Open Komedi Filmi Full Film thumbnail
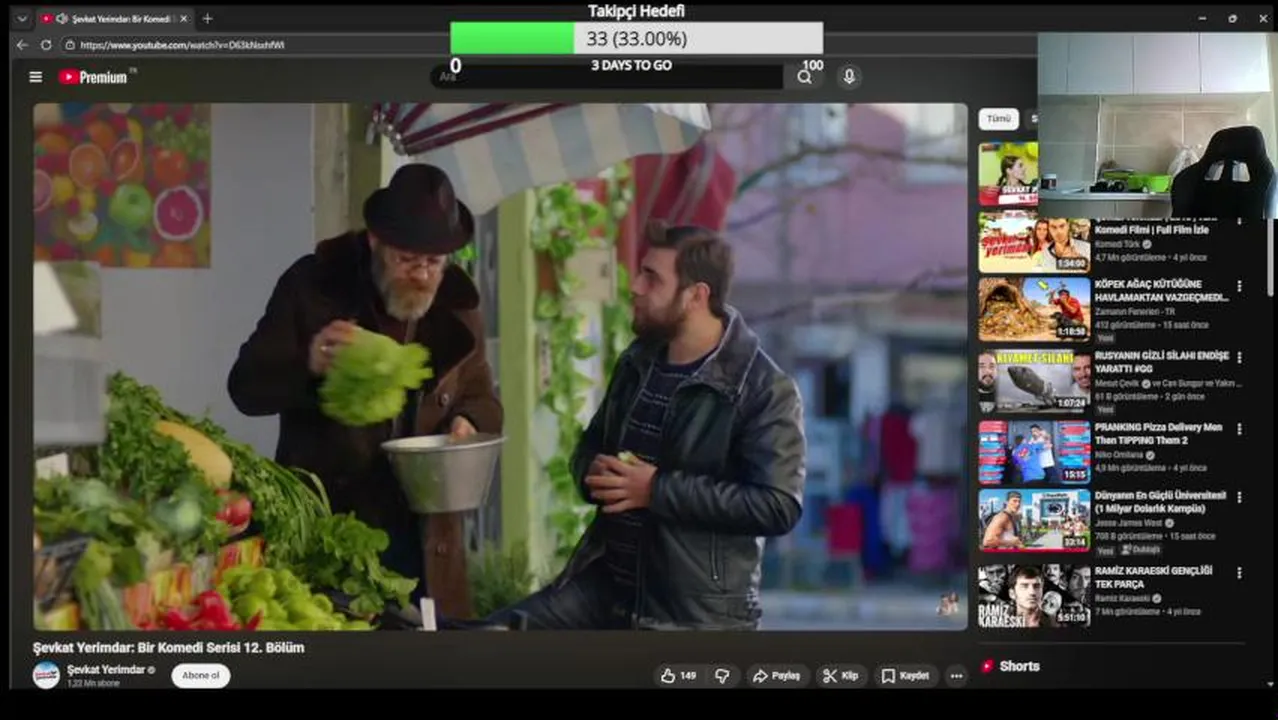 pyautogui.click(x=1034, y=243)
